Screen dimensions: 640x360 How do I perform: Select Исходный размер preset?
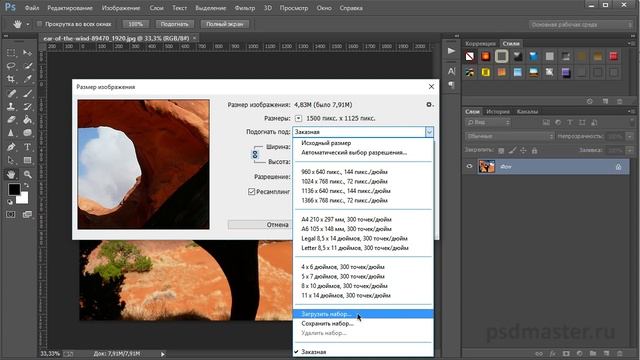point(363,143)
